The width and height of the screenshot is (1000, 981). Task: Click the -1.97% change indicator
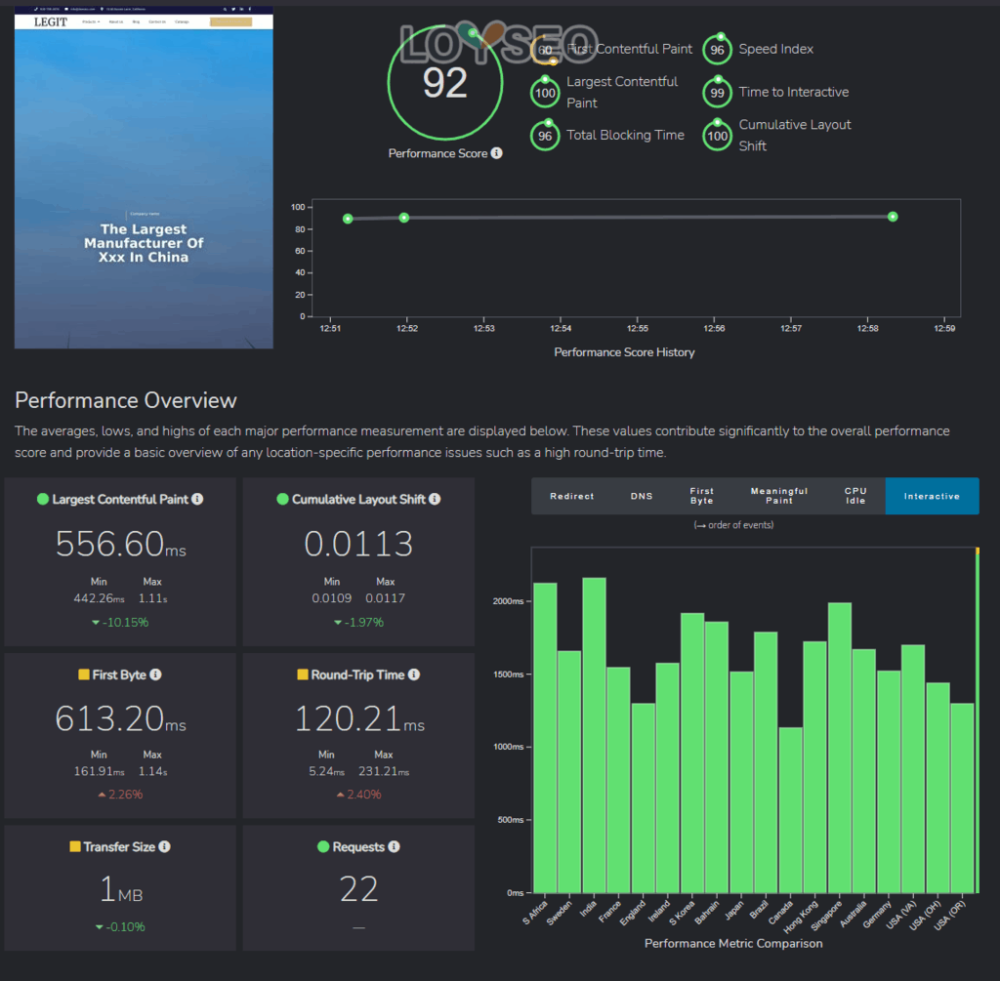(359, 622)
